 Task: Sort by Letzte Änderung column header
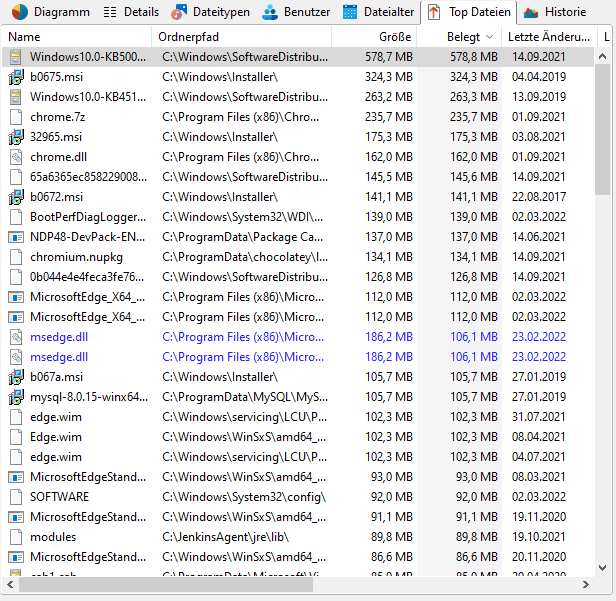549,37
